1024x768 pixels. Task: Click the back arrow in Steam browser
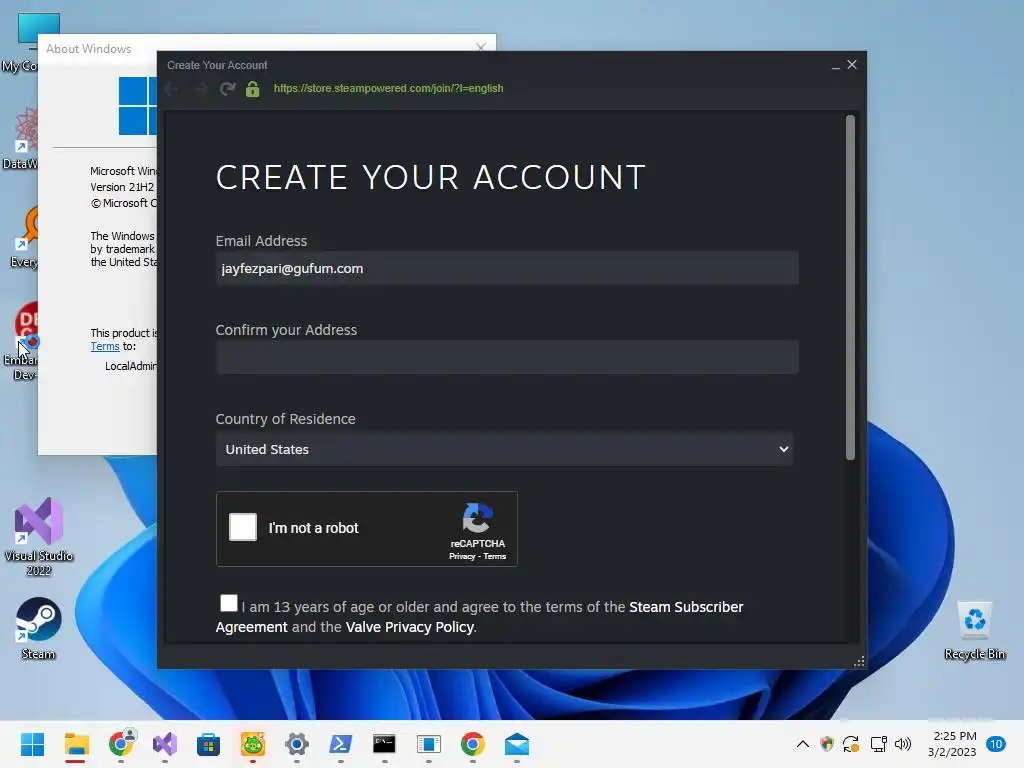pyautogui.click(x=172, y=88)
